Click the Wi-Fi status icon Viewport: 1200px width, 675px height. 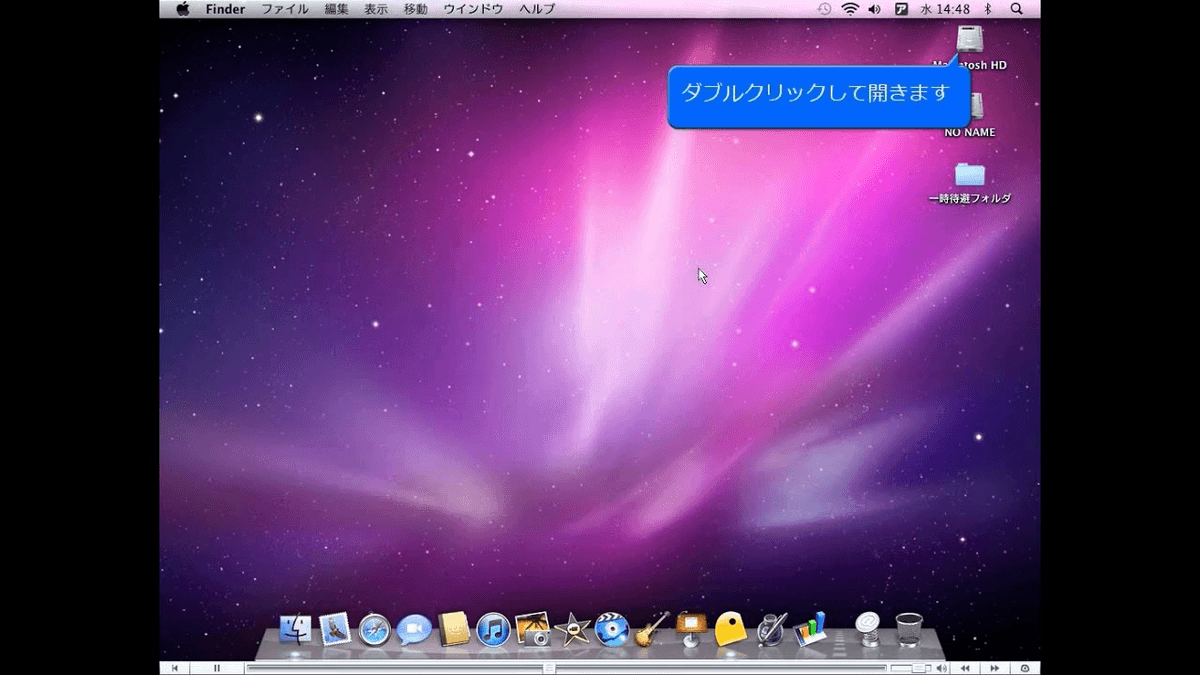(850, 9)
